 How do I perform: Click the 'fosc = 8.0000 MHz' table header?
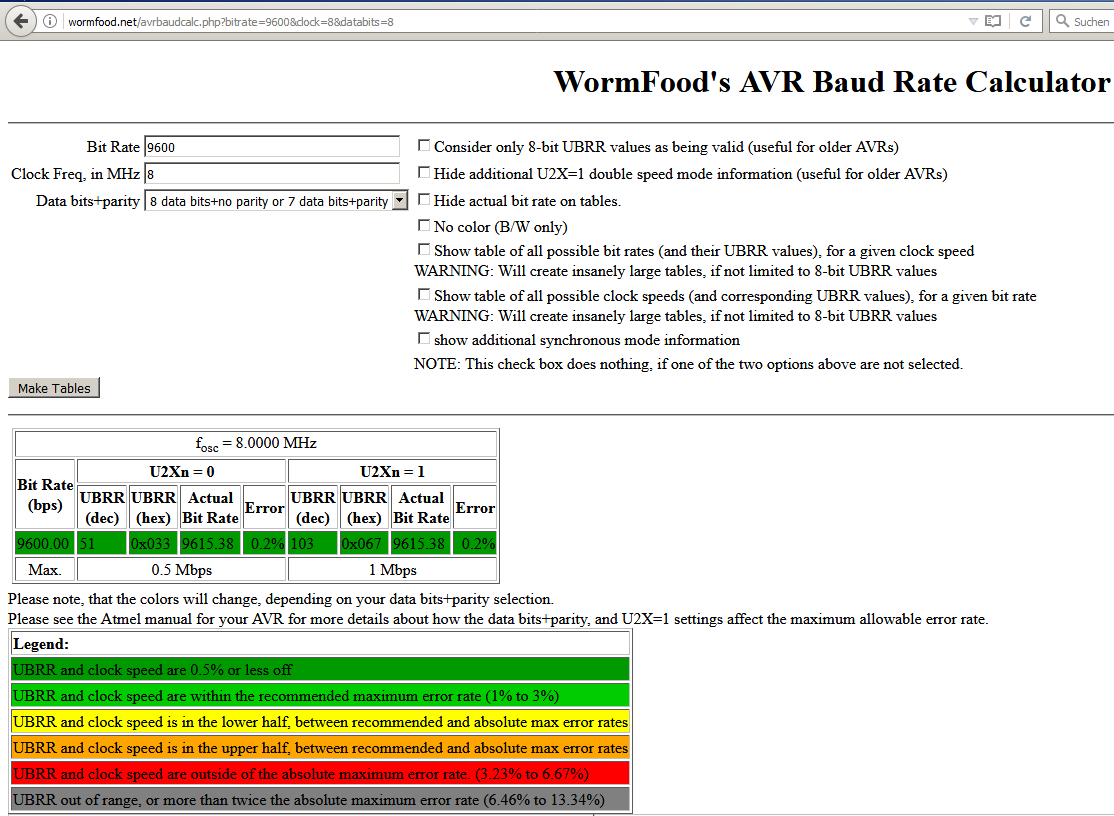pos(256,444)
